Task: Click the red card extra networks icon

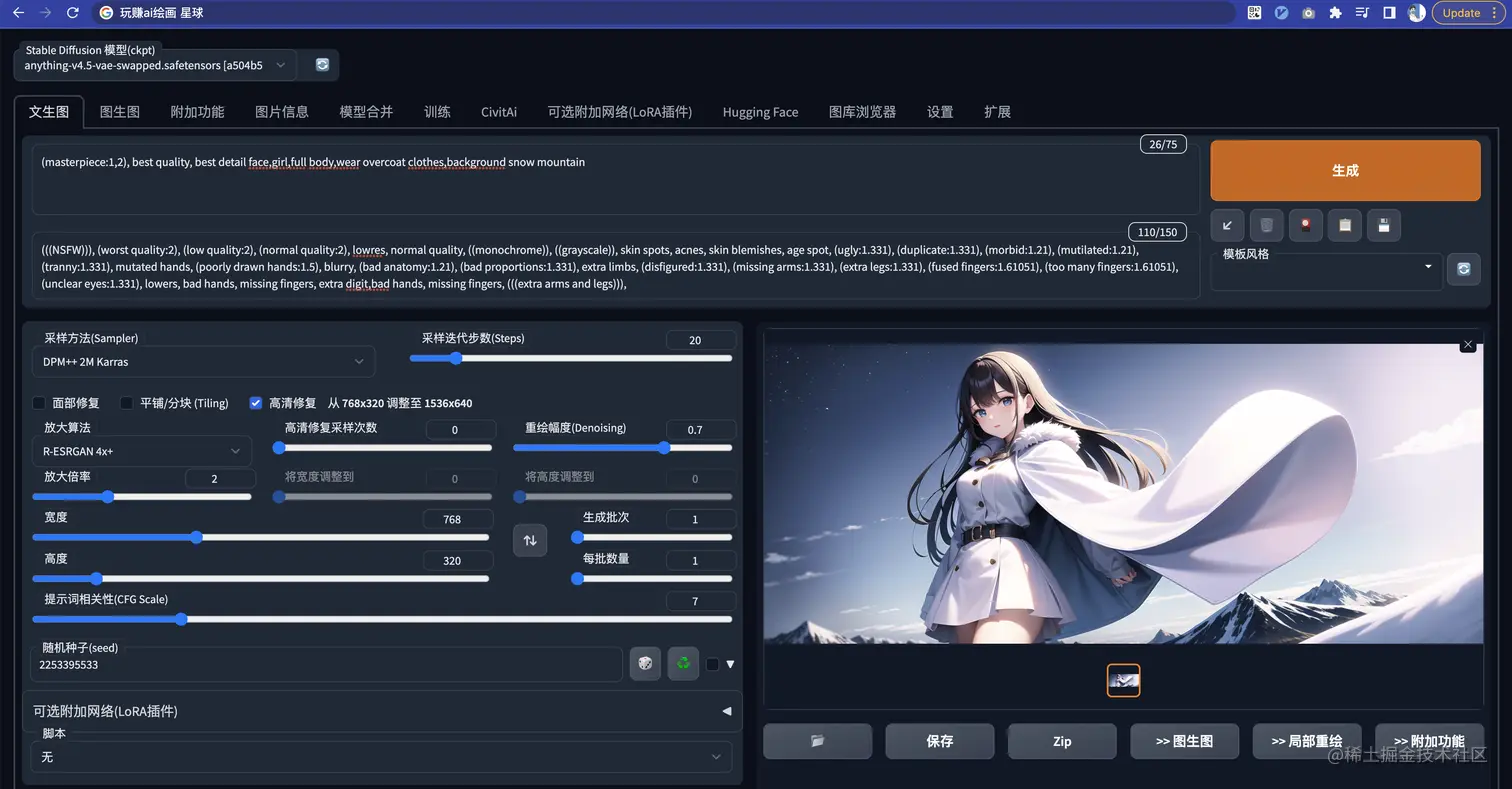Action: coord(1305,225)
